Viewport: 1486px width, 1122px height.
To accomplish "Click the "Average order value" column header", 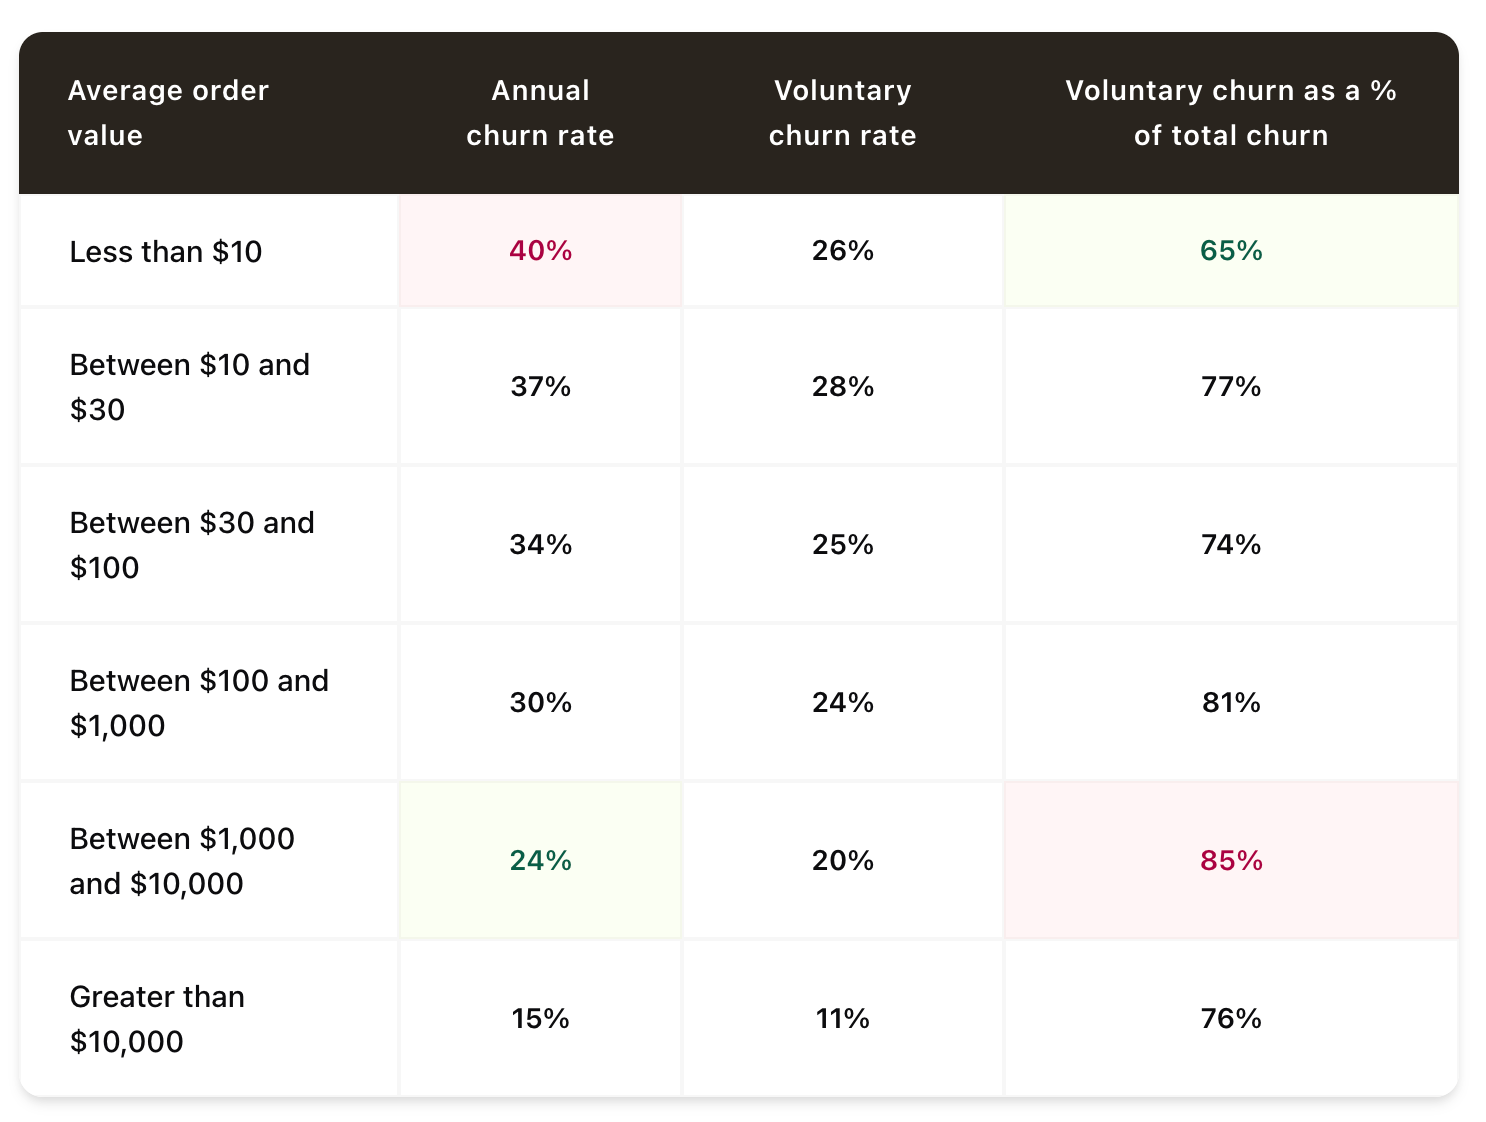I will [168, 113].
